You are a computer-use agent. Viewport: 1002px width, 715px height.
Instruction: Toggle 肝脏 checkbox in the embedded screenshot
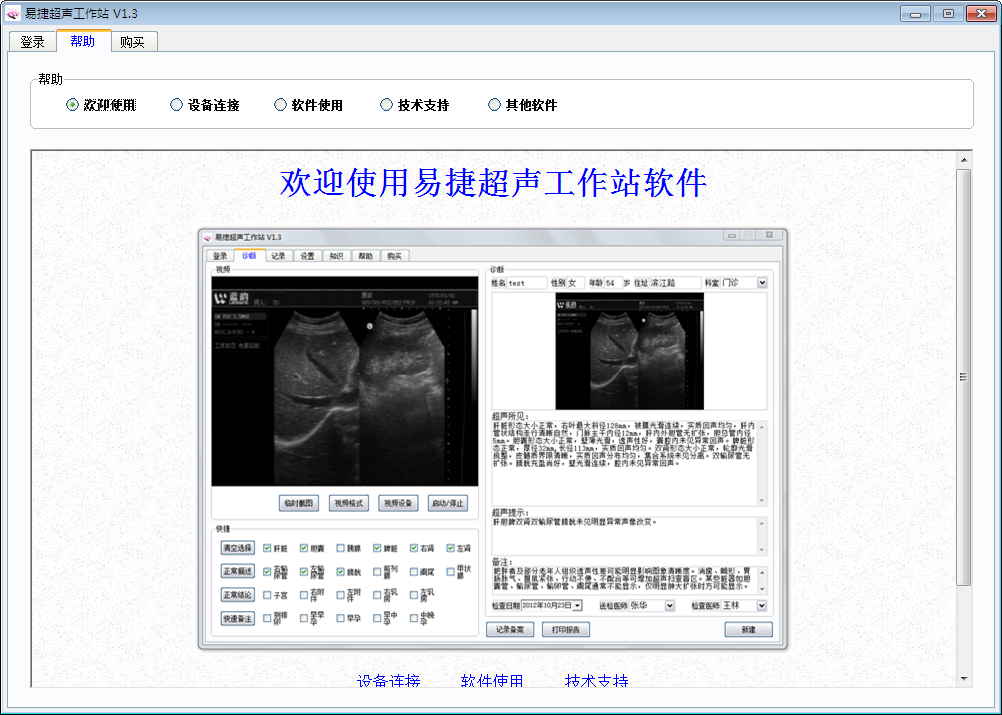[x=267, y=548]
